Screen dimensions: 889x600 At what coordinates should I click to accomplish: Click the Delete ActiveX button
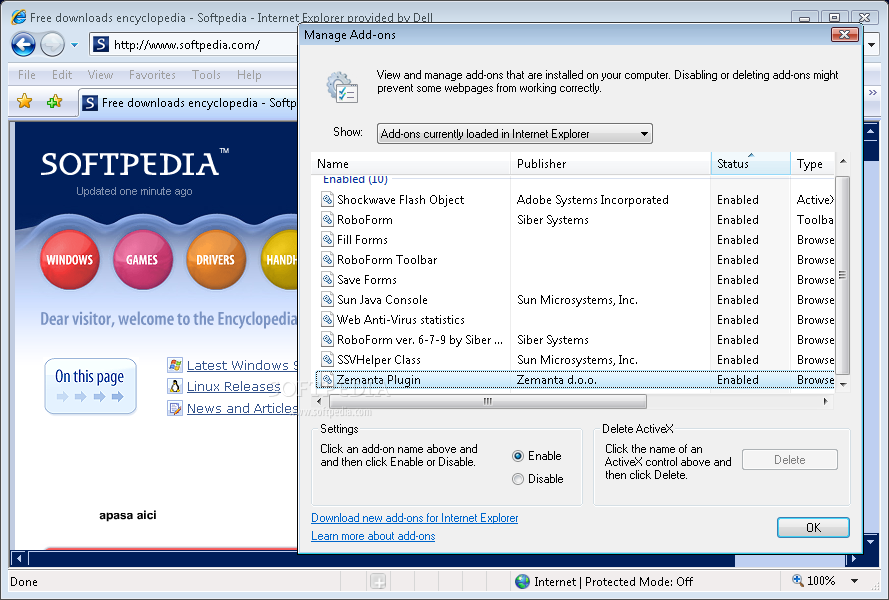click(789, 460)
